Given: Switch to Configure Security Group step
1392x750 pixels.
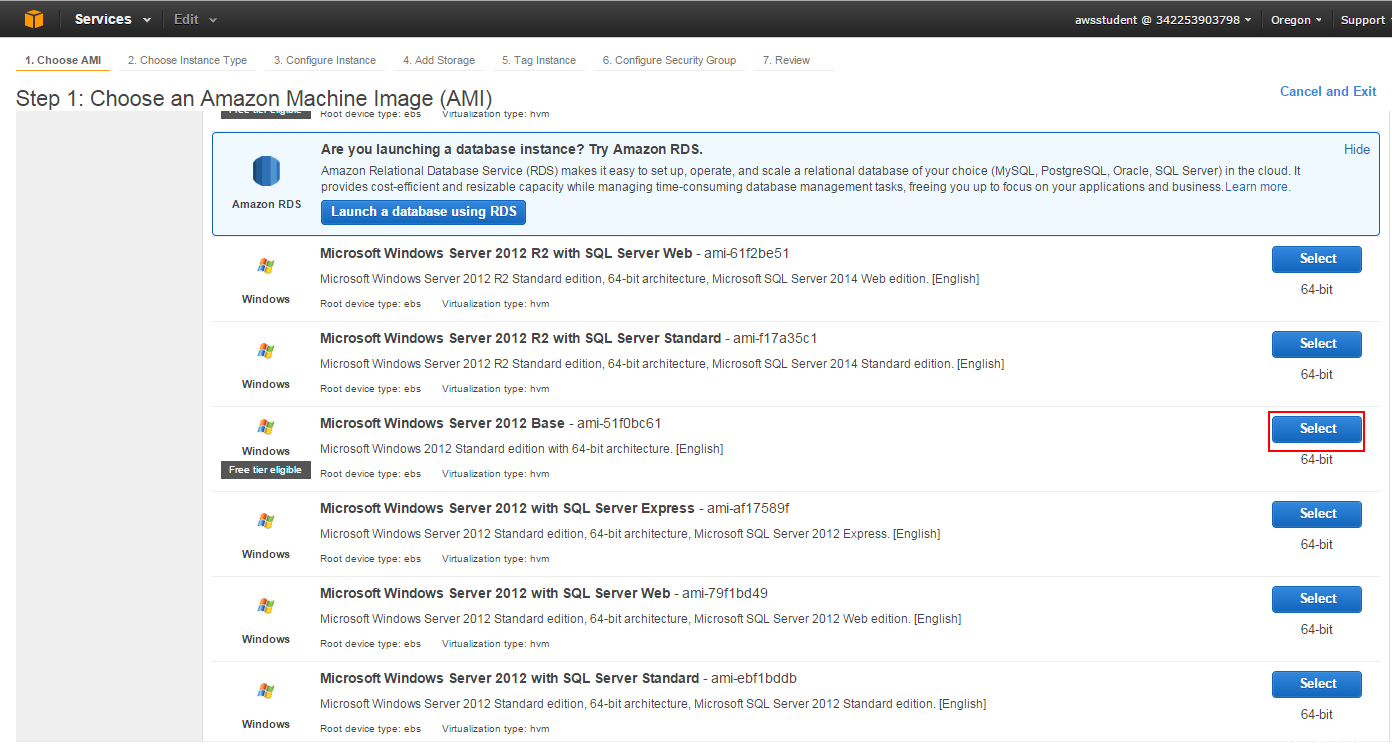Looking at the screenshot, I should [669, 60].
